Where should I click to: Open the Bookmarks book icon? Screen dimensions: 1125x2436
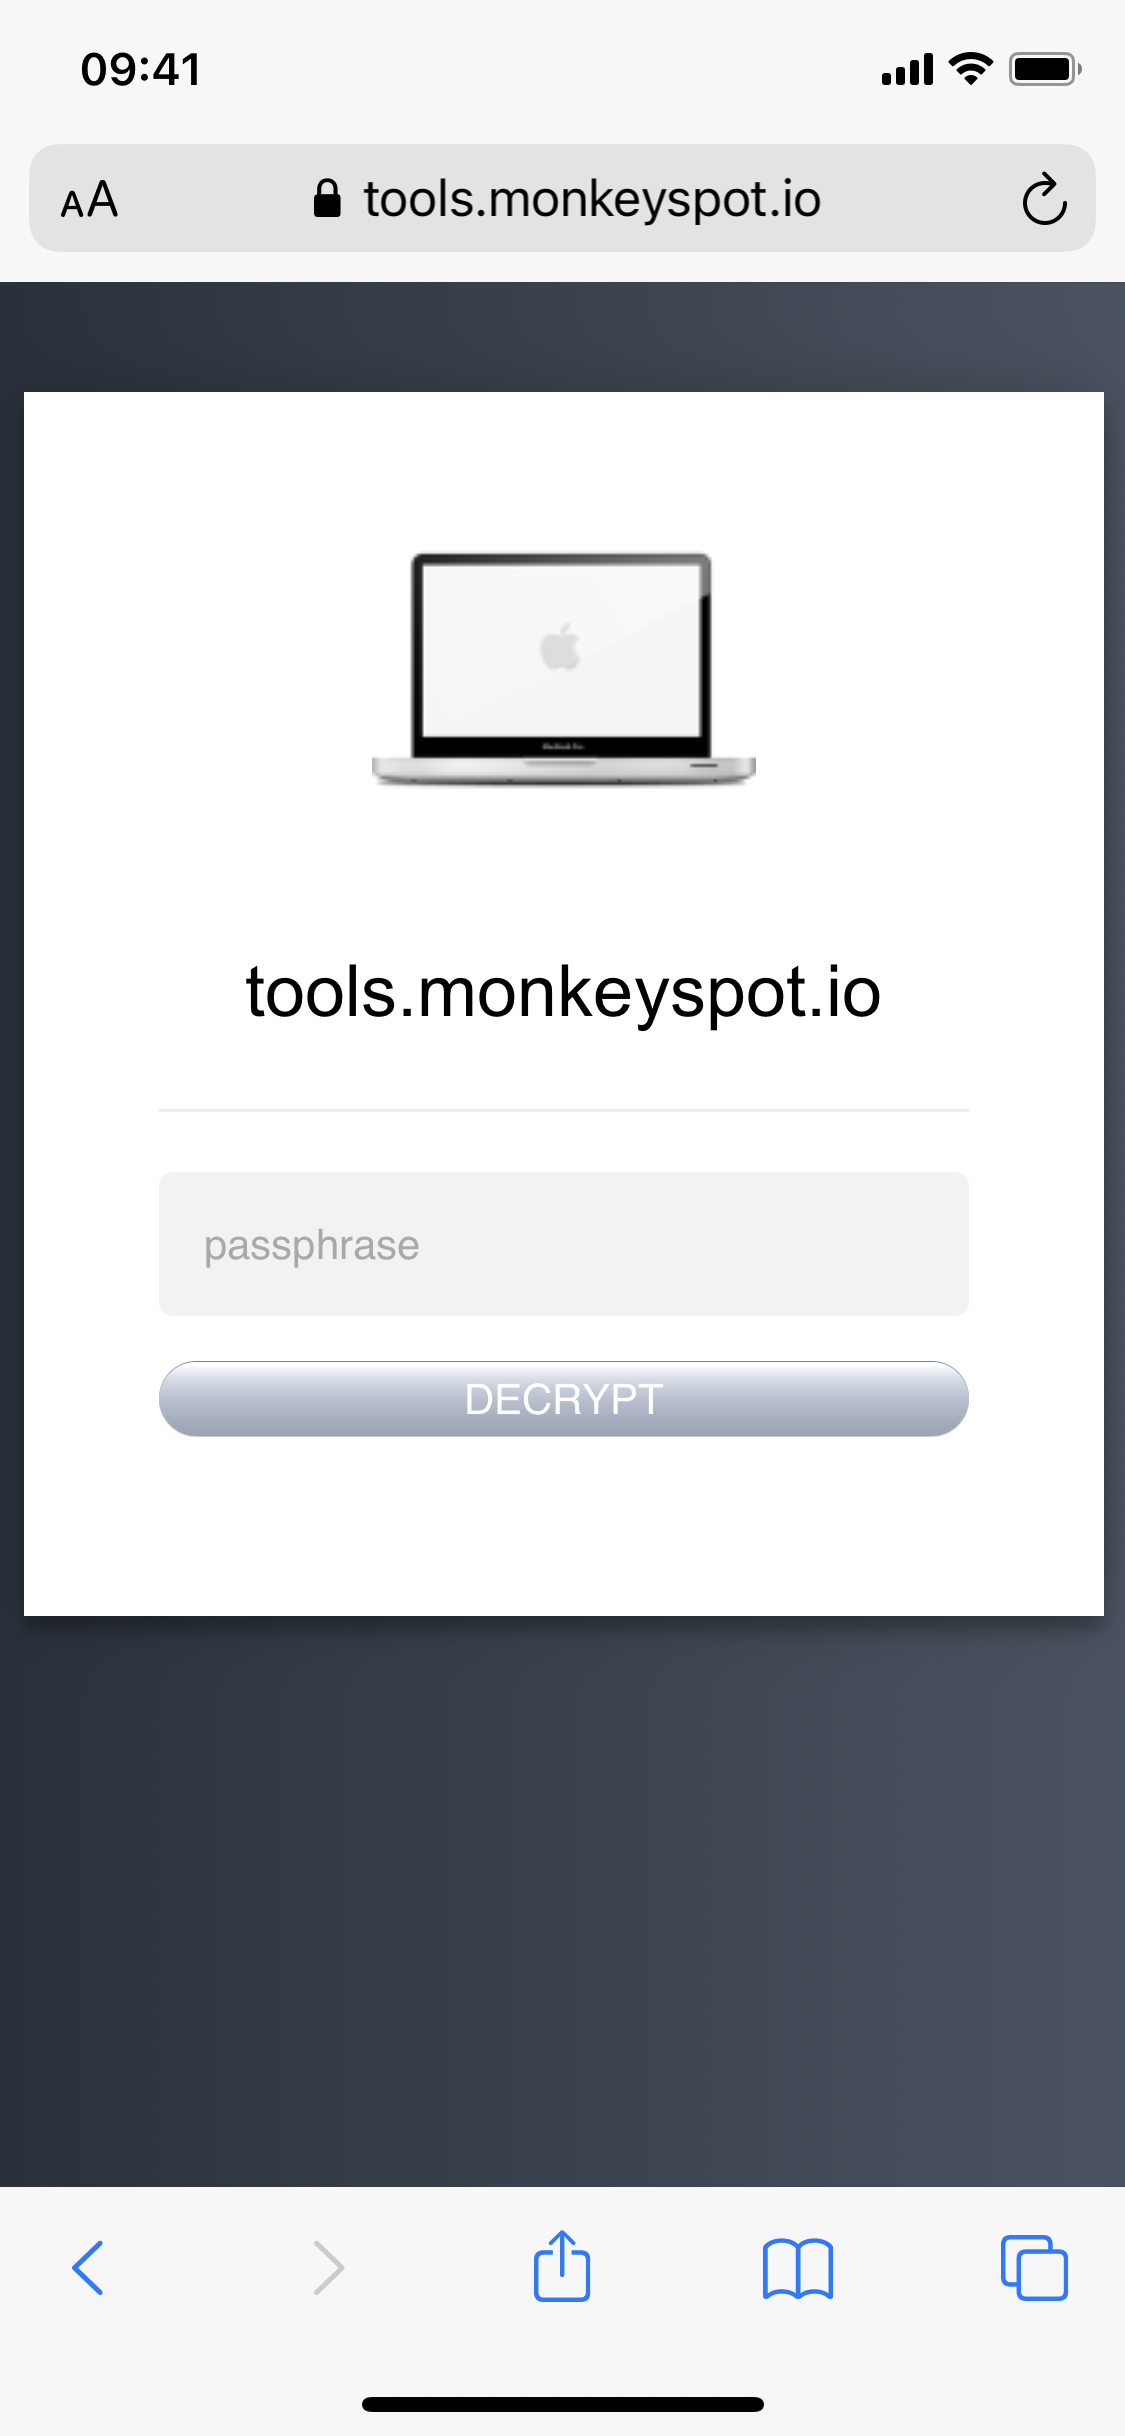tap(797, 2268)
